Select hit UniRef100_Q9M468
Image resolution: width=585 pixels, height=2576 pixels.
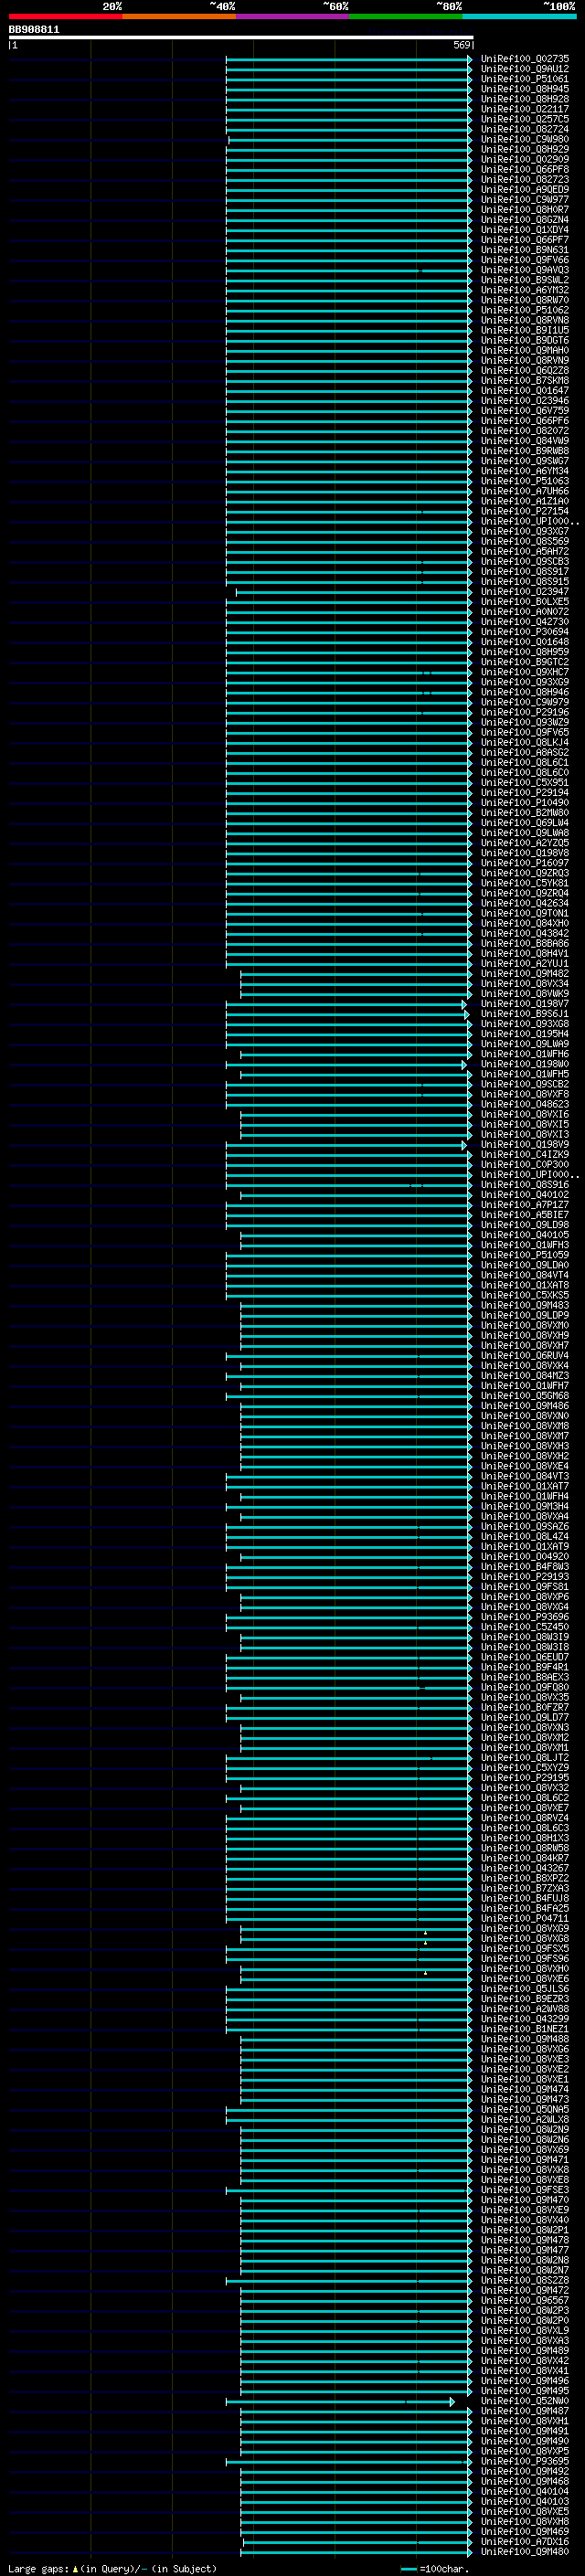point(525,2482)
